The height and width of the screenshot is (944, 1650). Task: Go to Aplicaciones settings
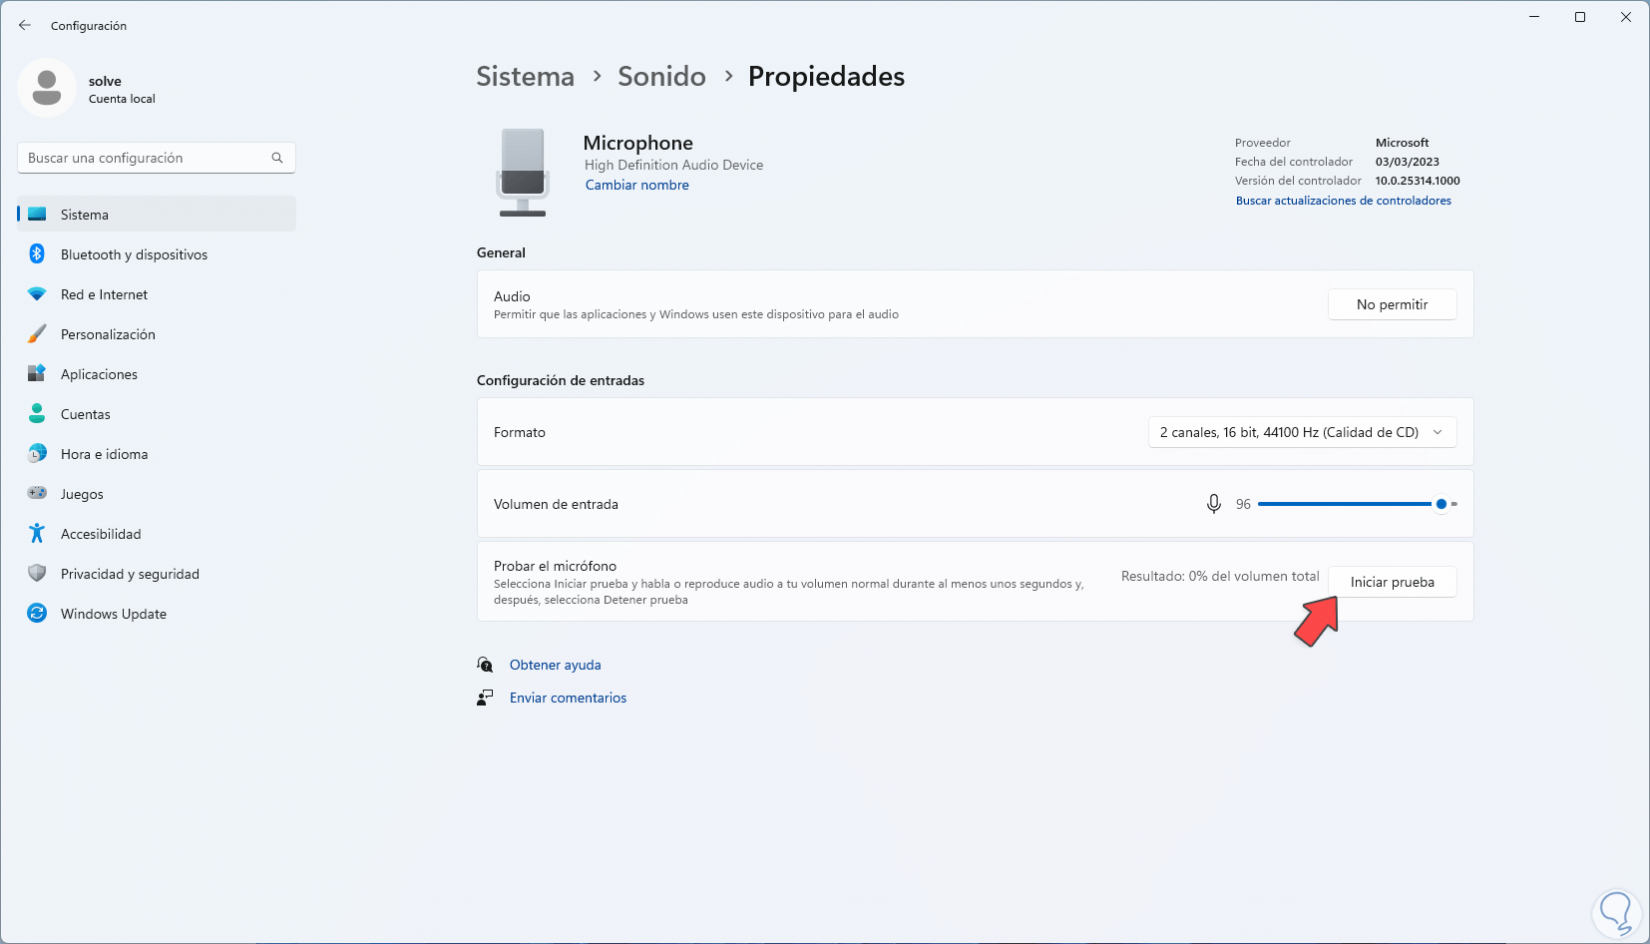pyautogui.click(x=99, y=374)
